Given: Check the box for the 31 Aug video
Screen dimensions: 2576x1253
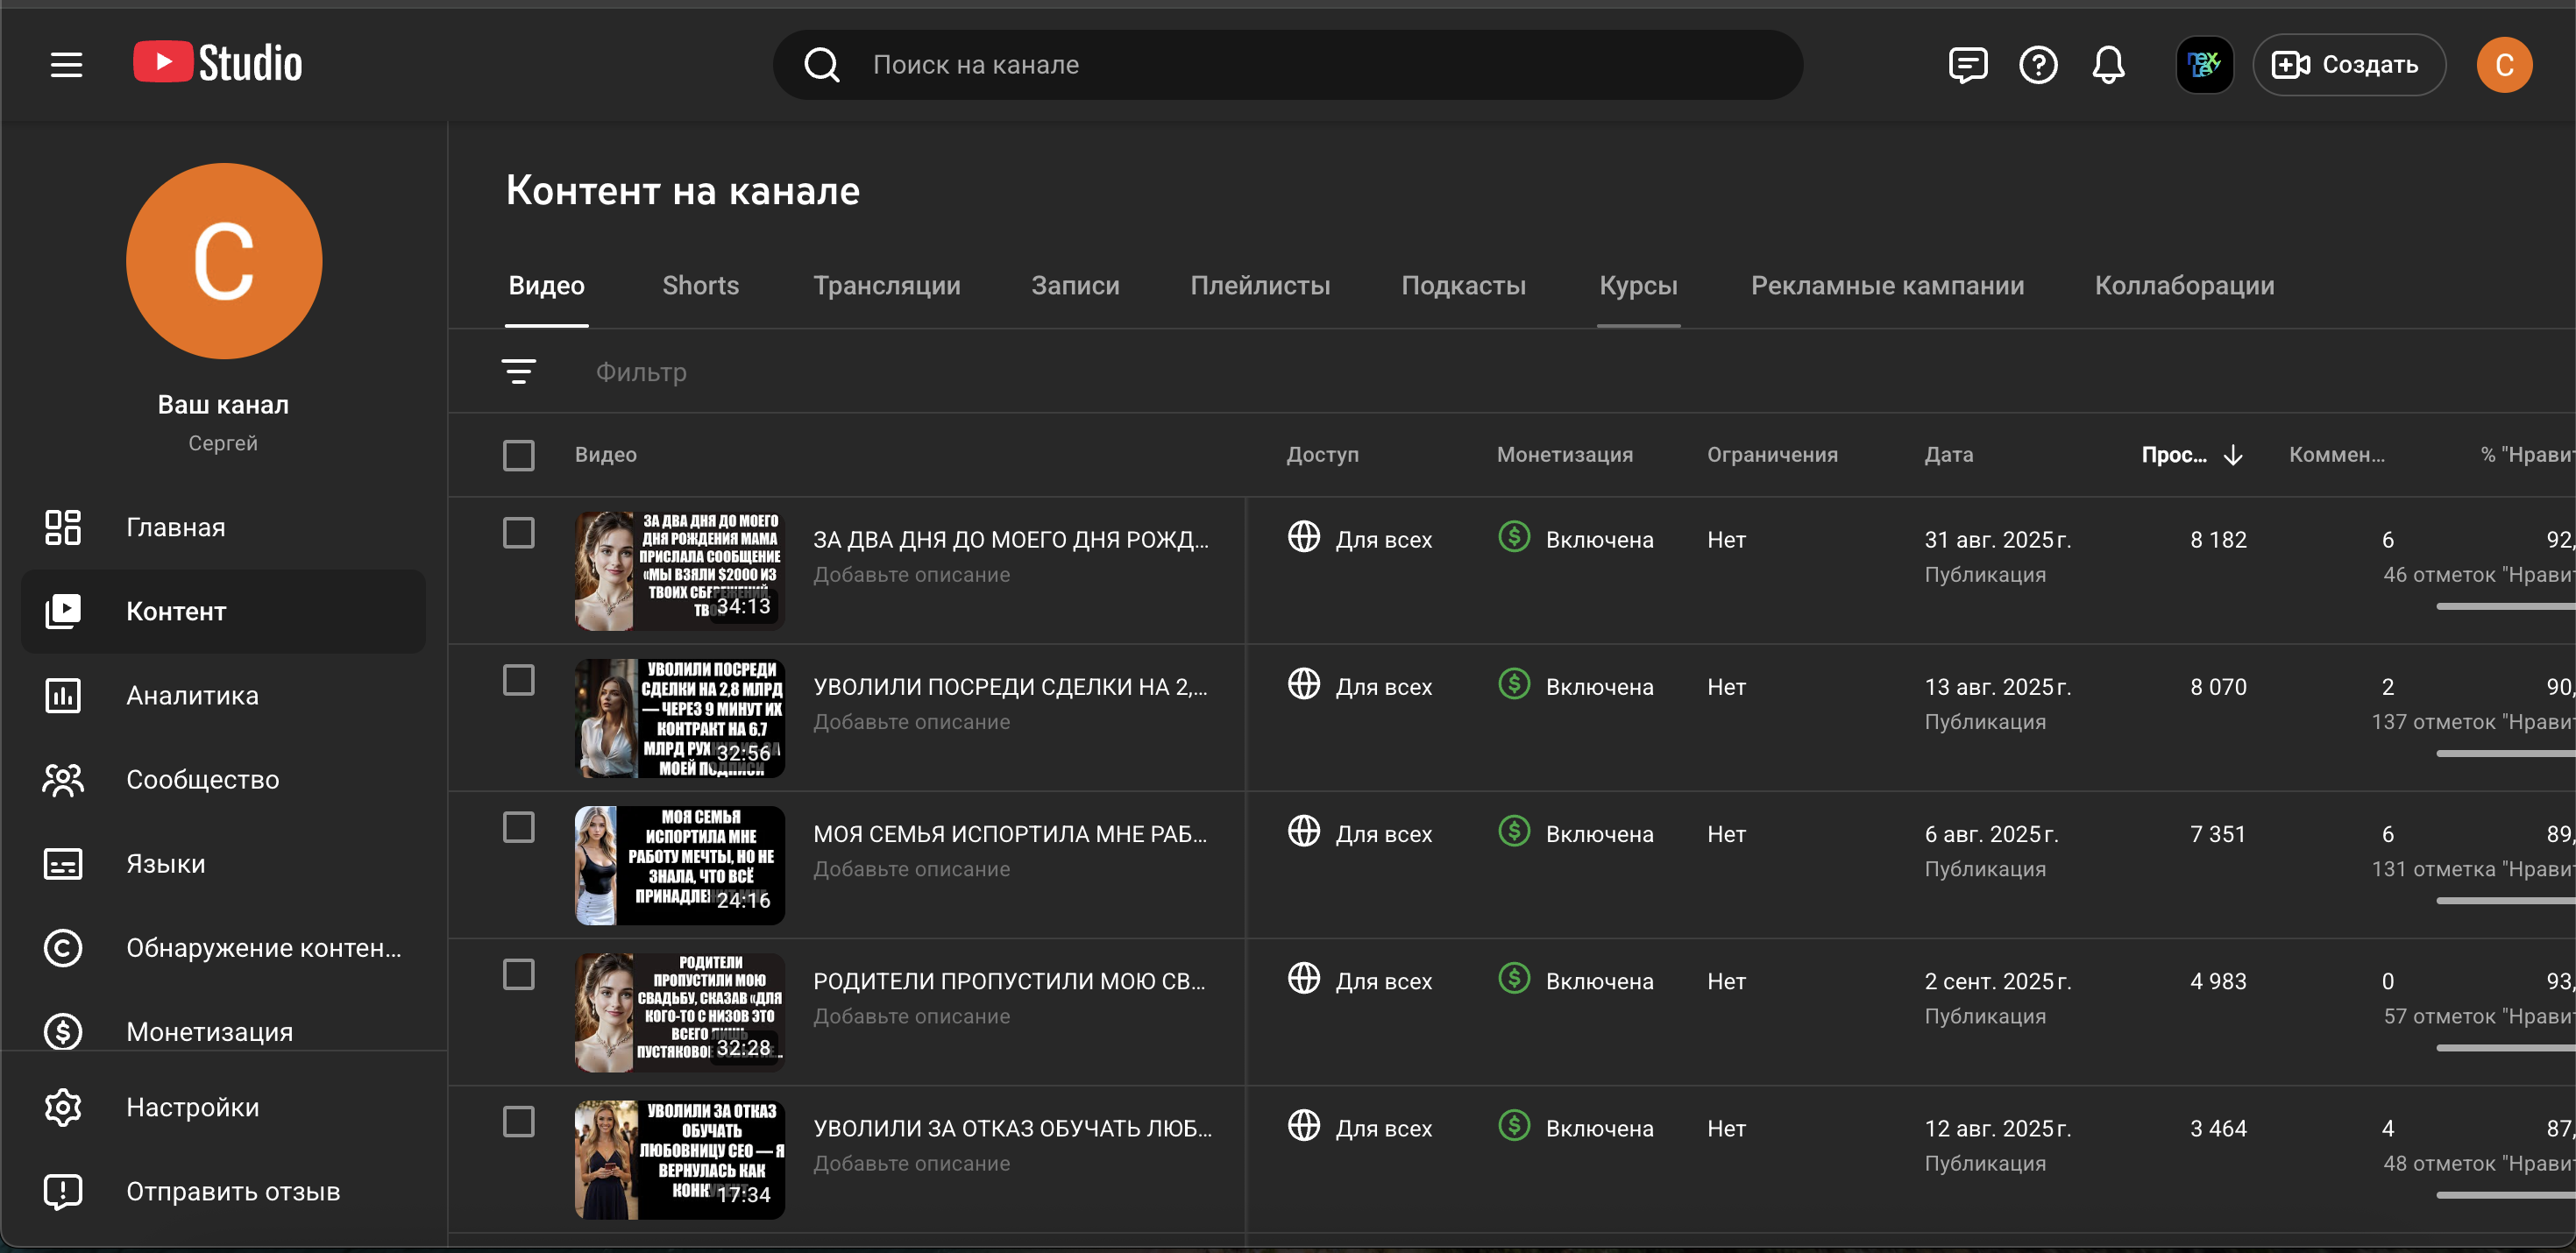Looking at the screenshot, I should click(518, 533).
